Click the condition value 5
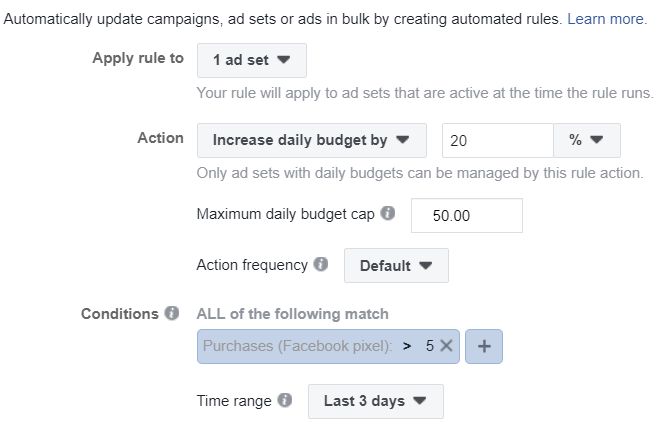 pos(430,346)
